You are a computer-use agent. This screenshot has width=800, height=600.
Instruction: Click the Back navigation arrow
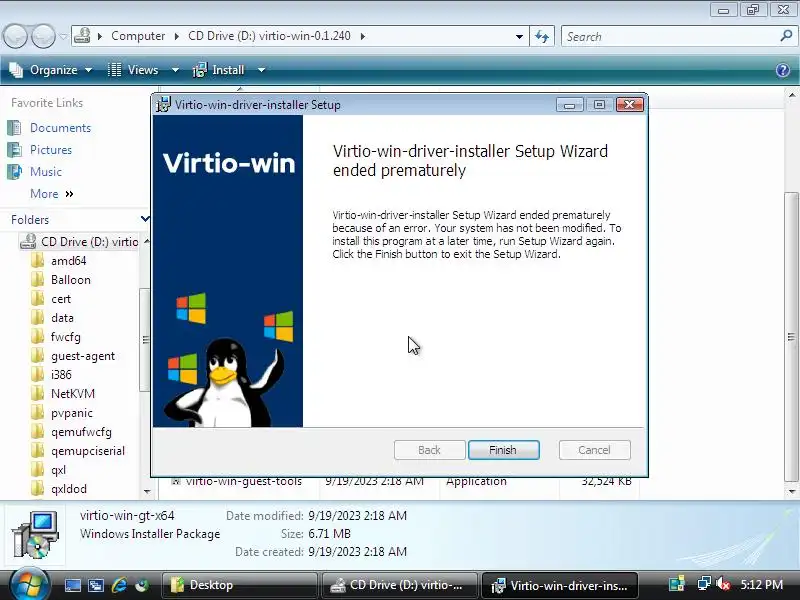pyautogui.click(x=15, y=36)
